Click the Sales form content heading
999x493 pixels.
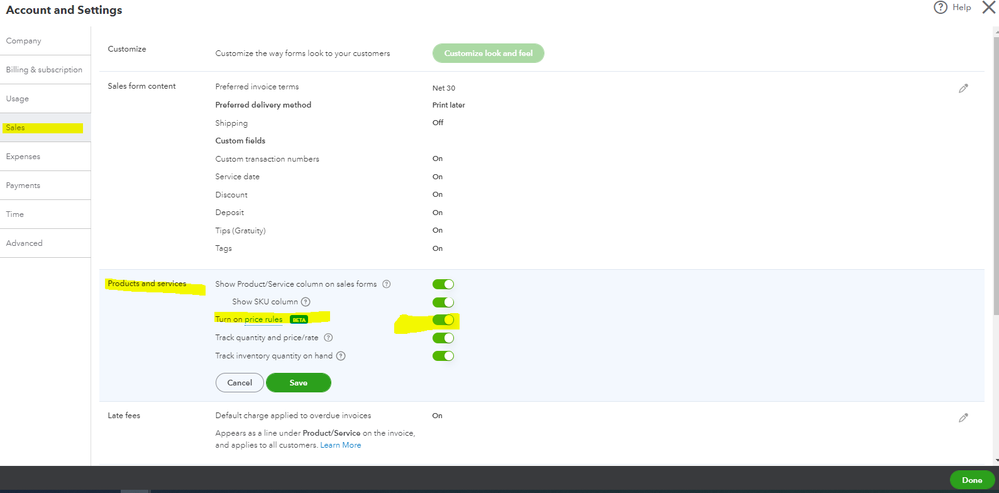(141, 86)
